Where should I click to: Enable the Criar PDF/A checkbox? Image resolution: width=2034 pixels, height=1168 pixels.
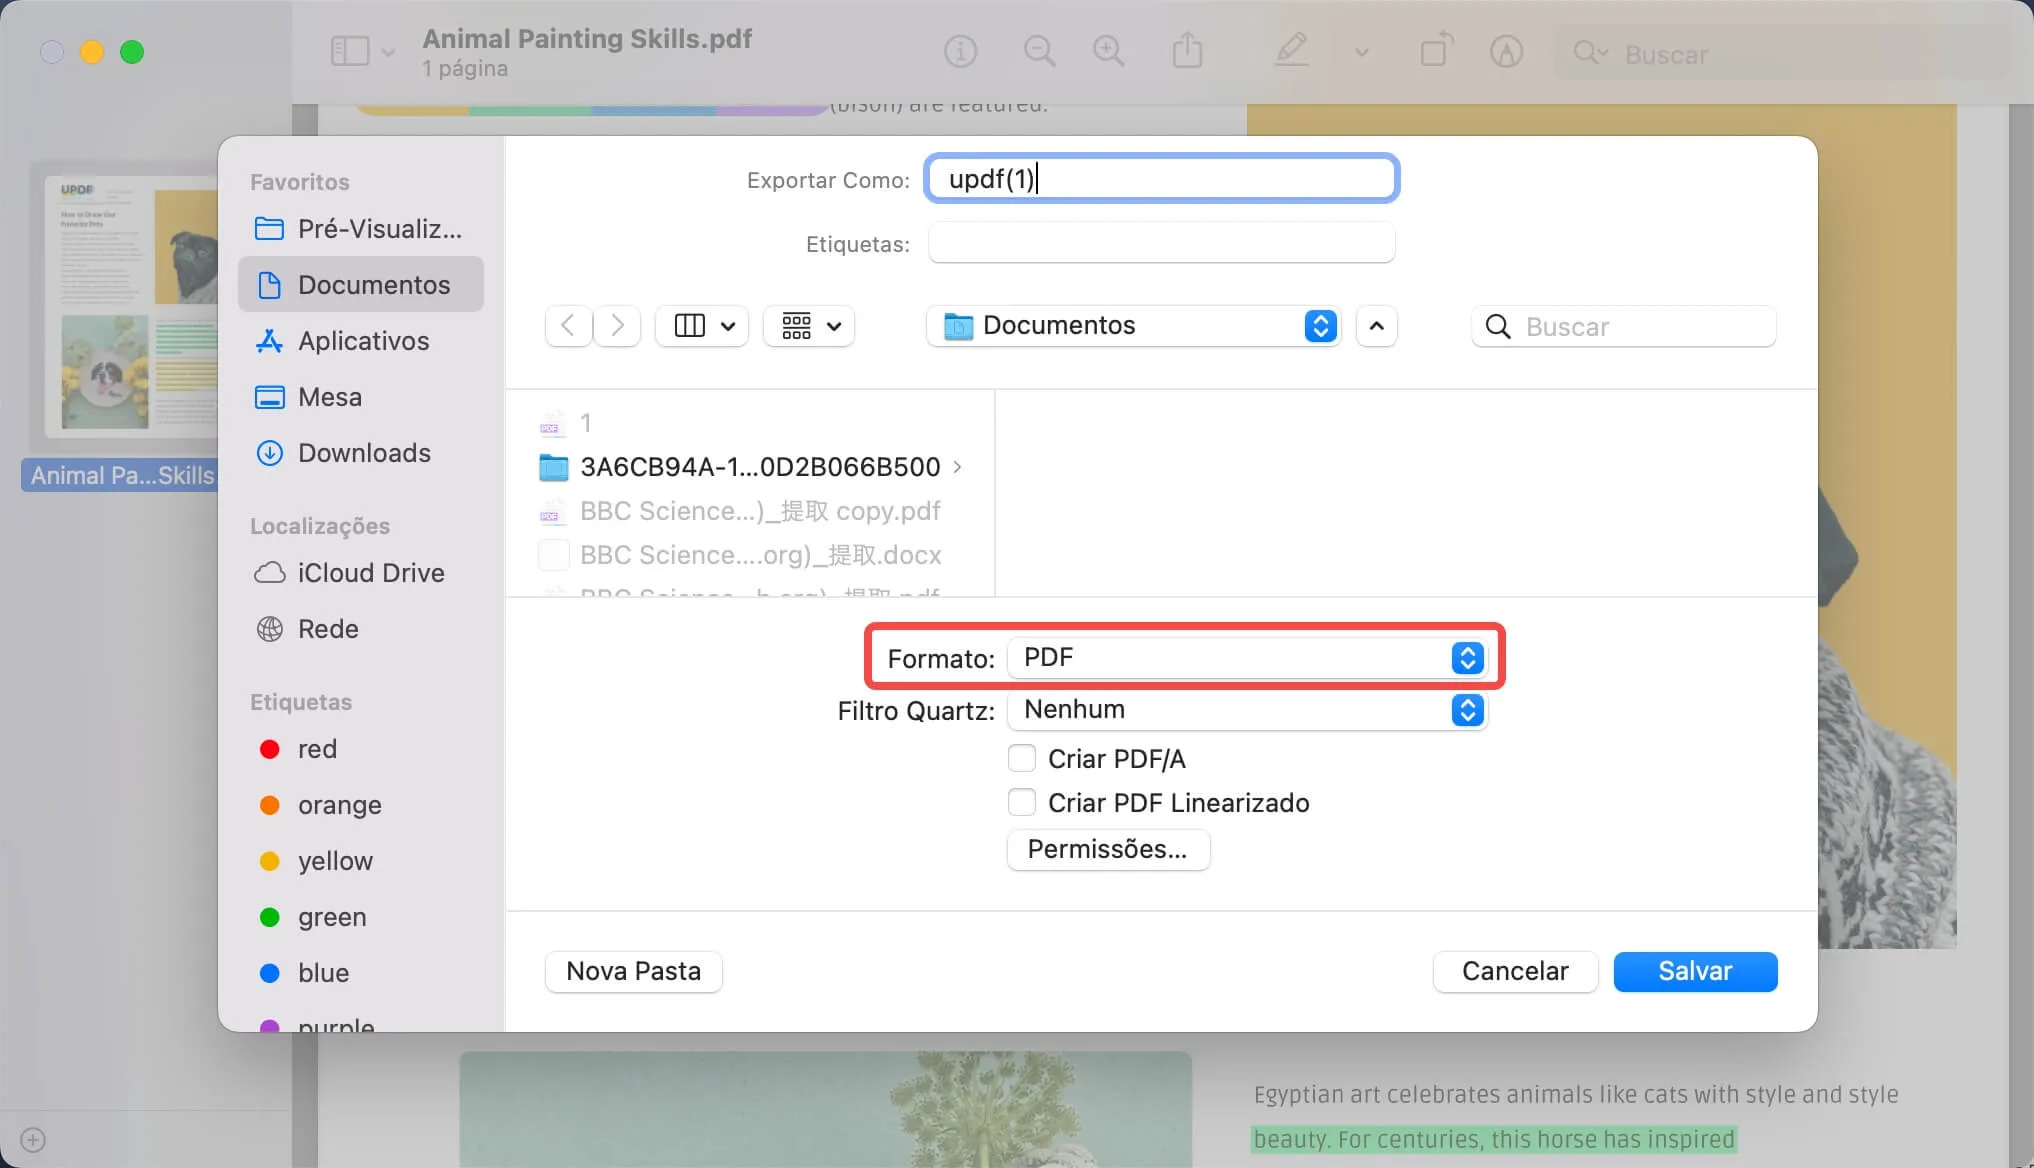[1022, 758]
